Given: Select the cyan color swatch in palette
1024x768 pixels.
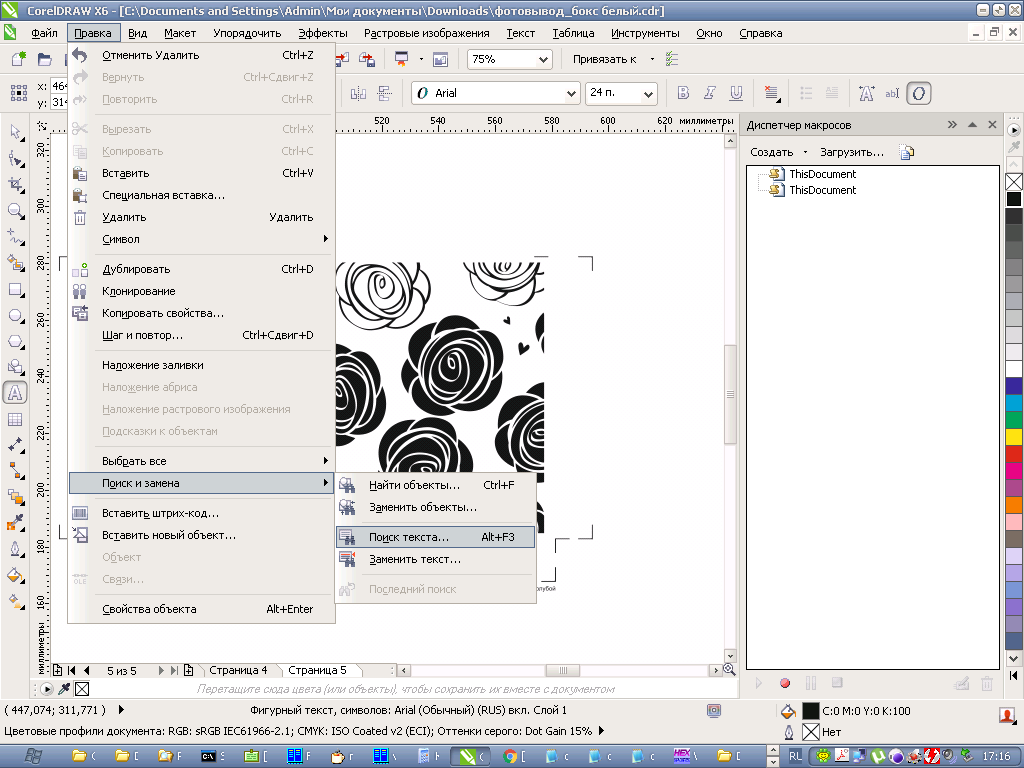Looking at the screenshot, I should click(1014, 403).
